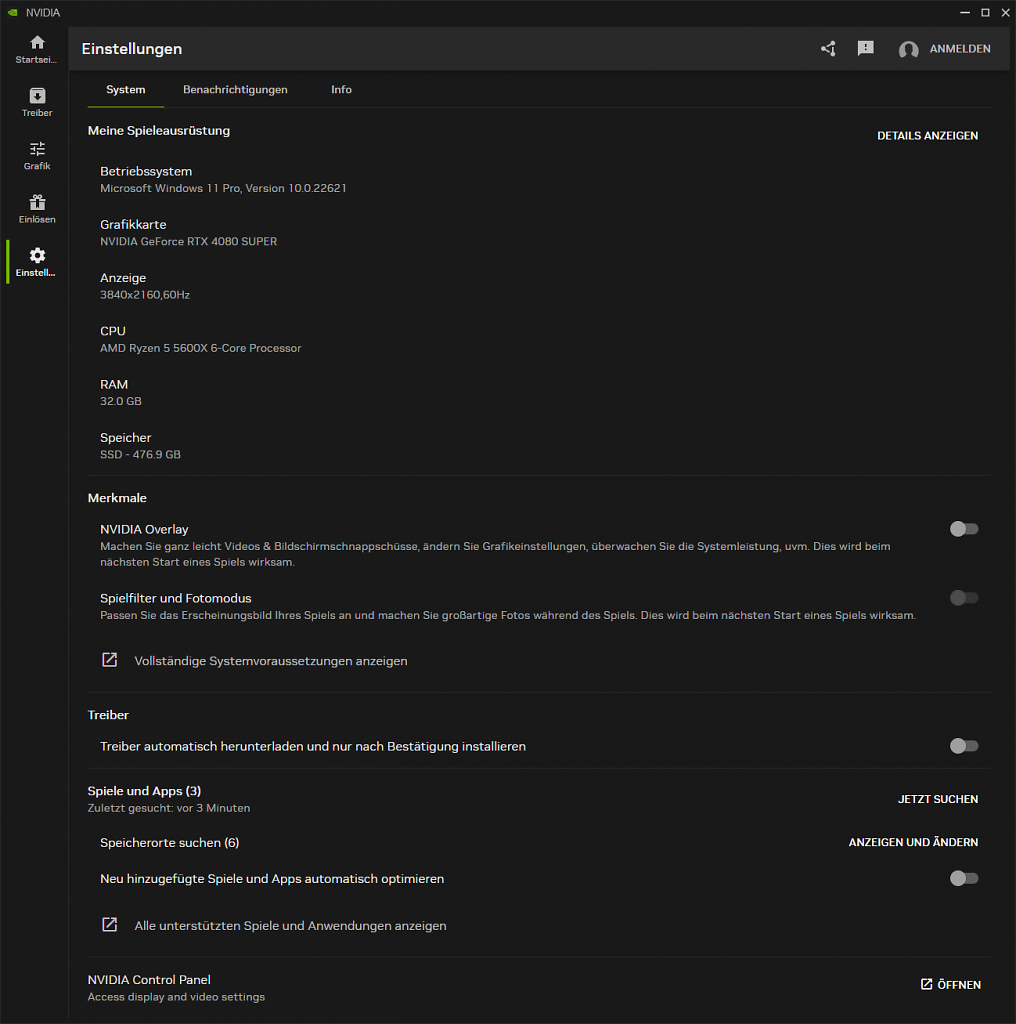Image resolution: width=1016 pixels, height=1024 pixels.
Task: Click the share icon in header
Action: click(x=829, y=49)
